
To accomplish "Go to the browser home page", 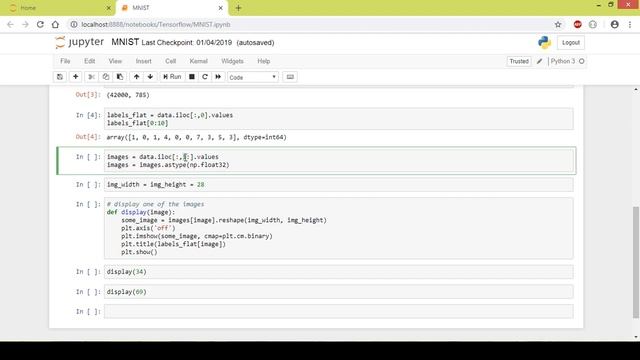I will [x=55, y=24].
